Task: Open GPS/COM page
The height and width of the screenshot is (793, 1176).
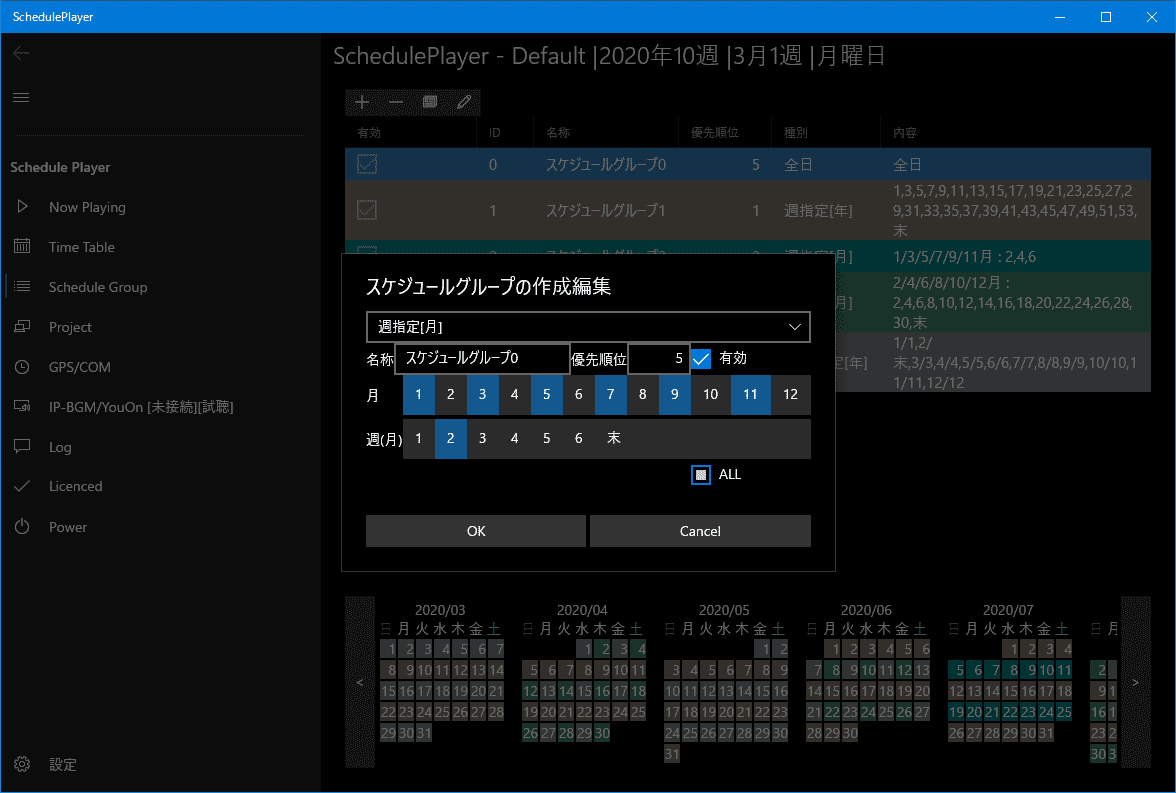Action: point(80,367)
